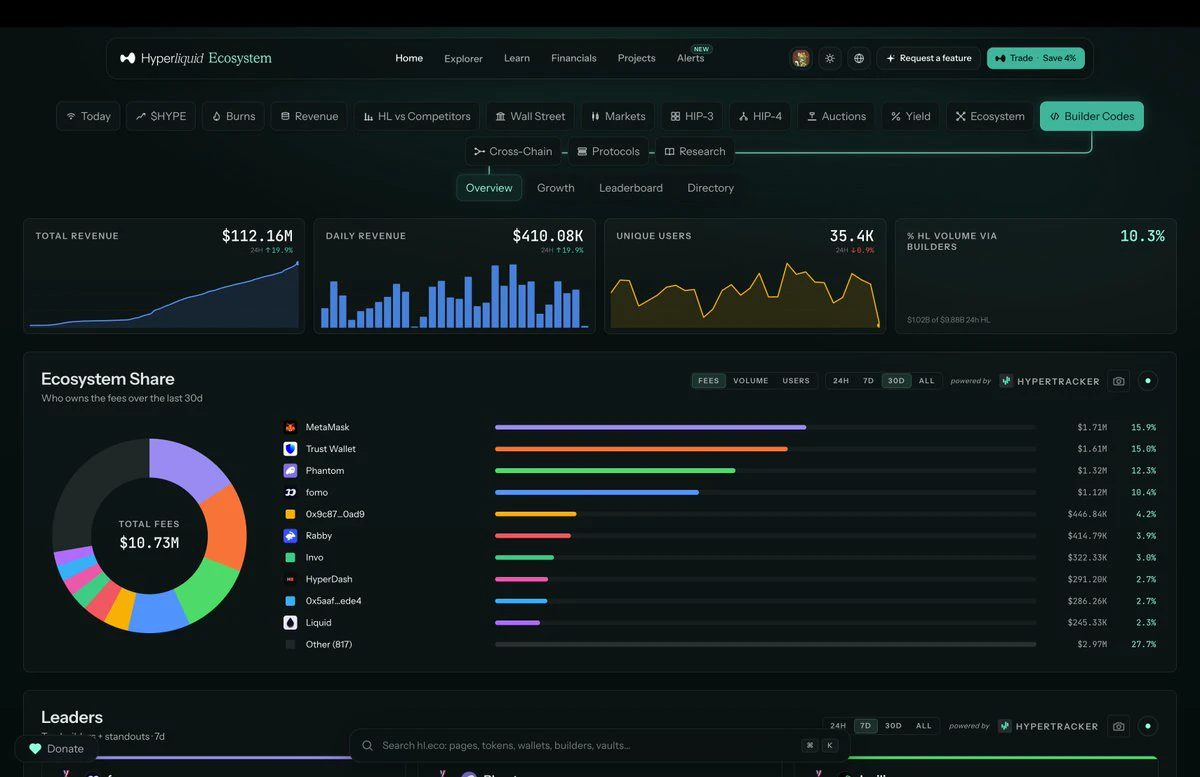Click the Hyperliquid Ecosystem logo
Screen dimensions: 1200x777
tap(195, 58)
